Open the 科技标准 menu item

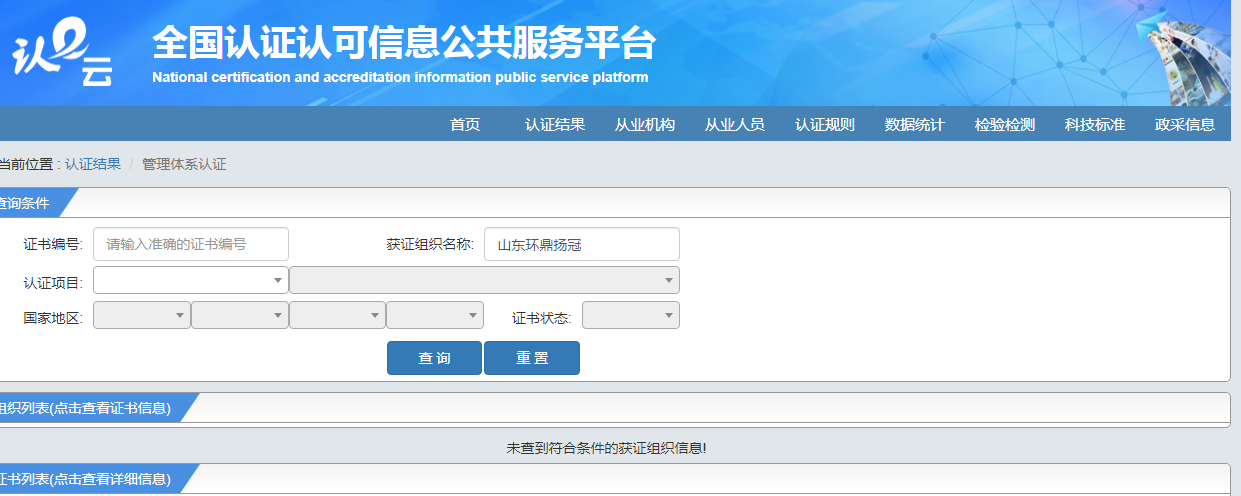1095,124
